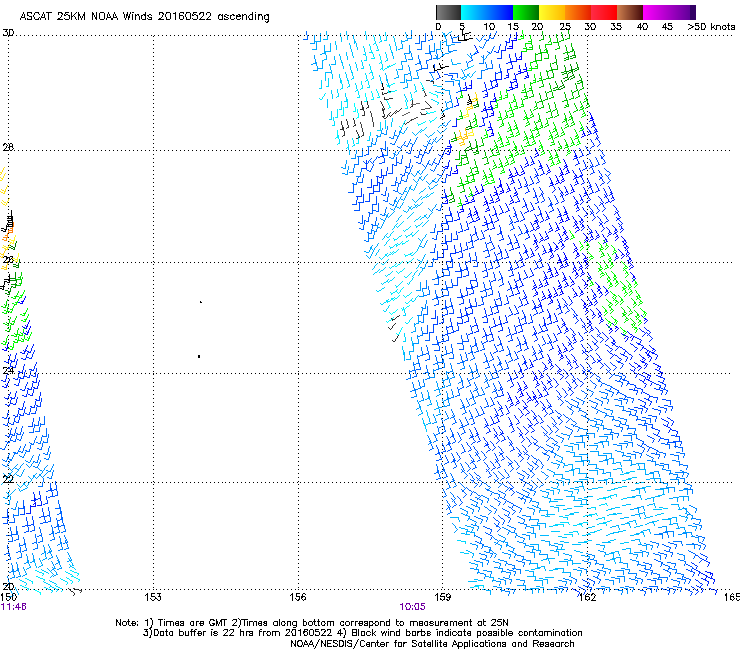Click the gray 0-5 knots color segment

click(x=448, y=12)
